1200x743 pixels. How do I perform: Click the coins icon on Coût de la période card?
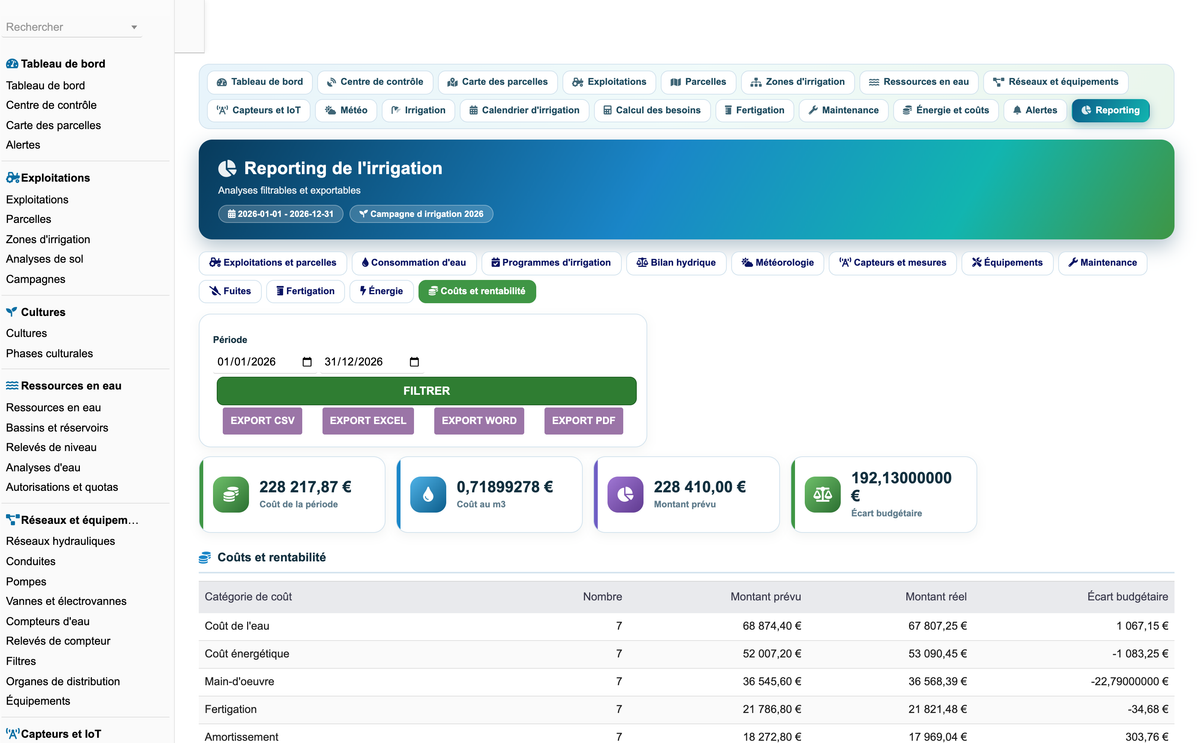(231, 494)
